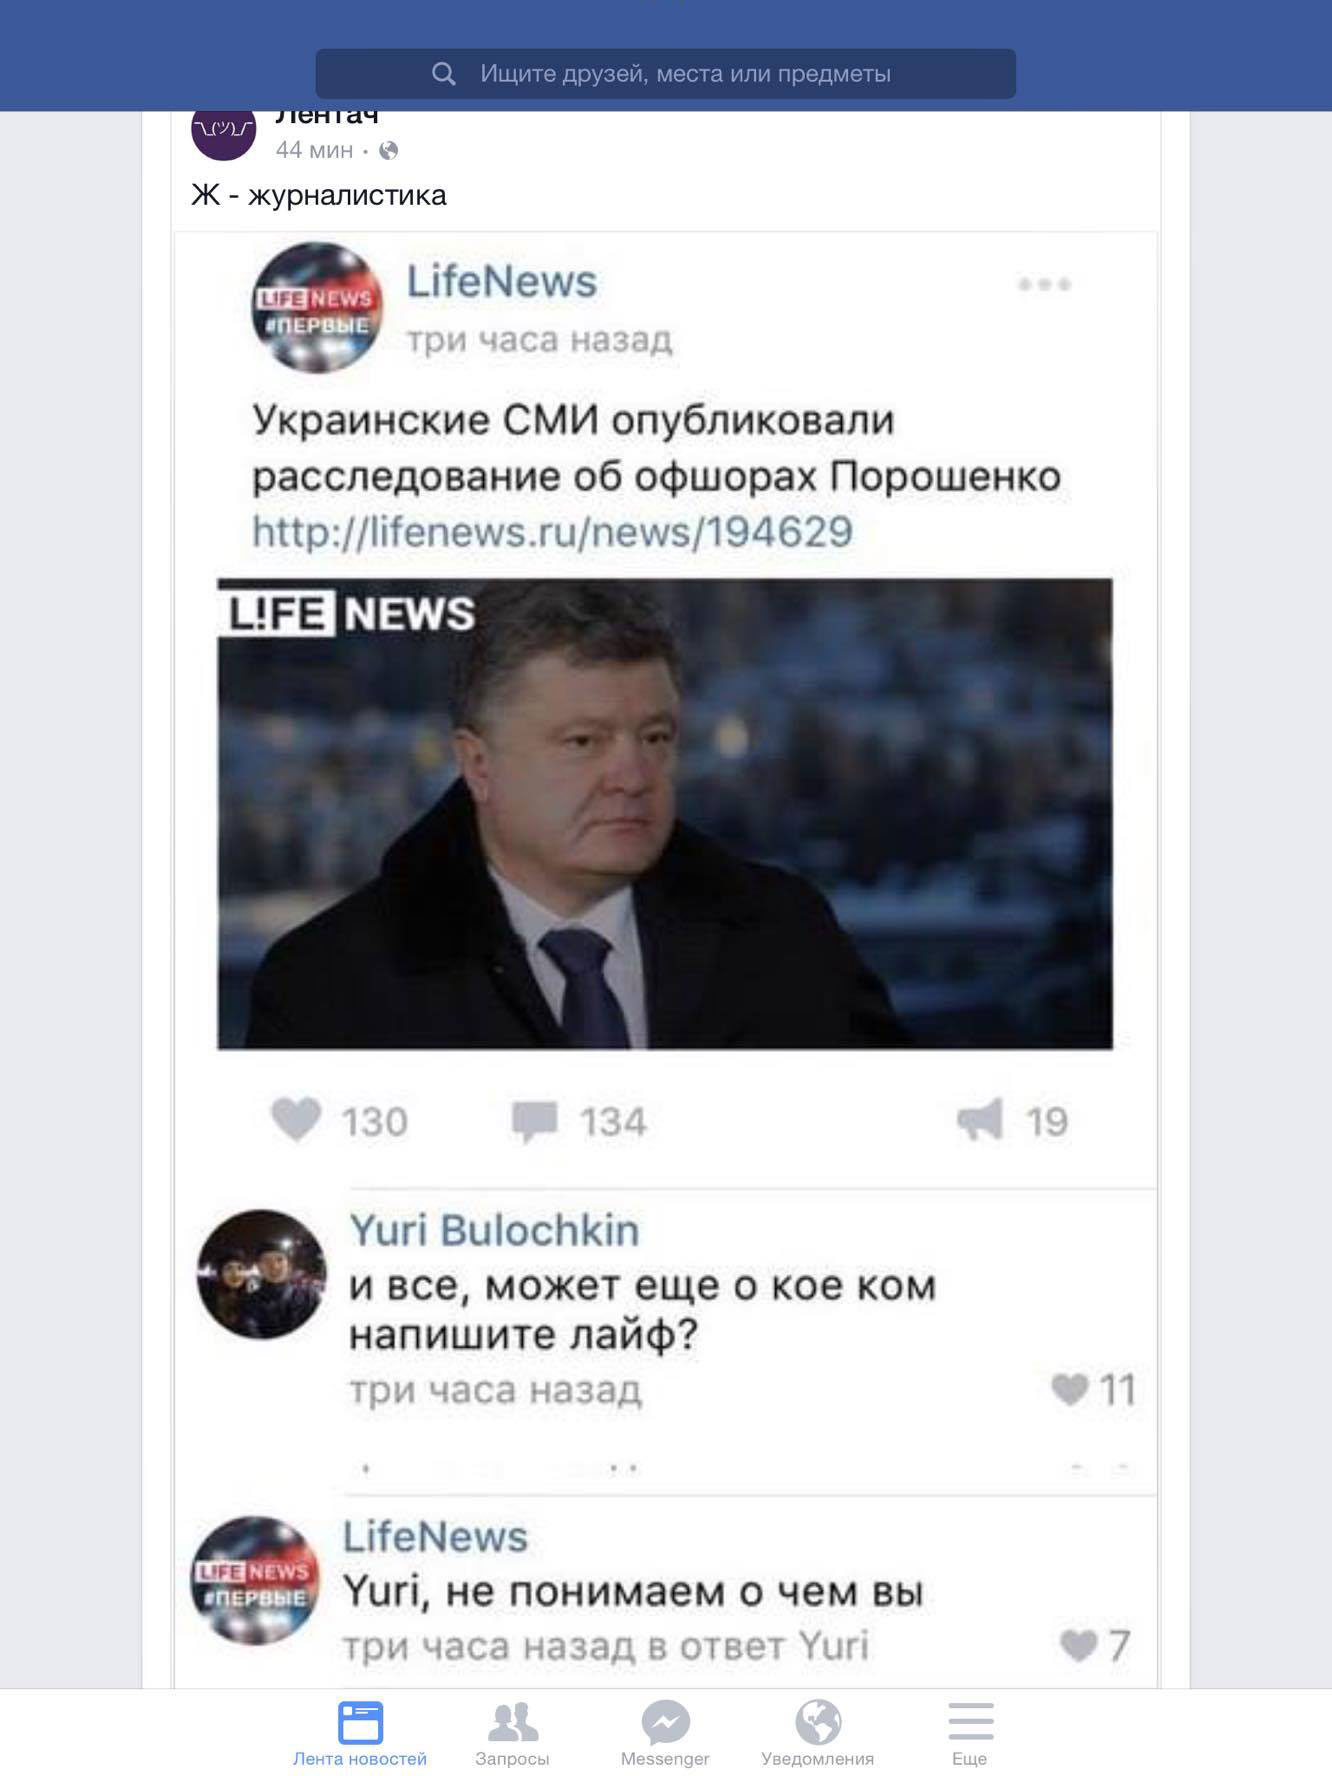The image size is (1332, 1776).
Task: Open Yuri Bulochkin's profile avatar
Action: pos(262,1275)
